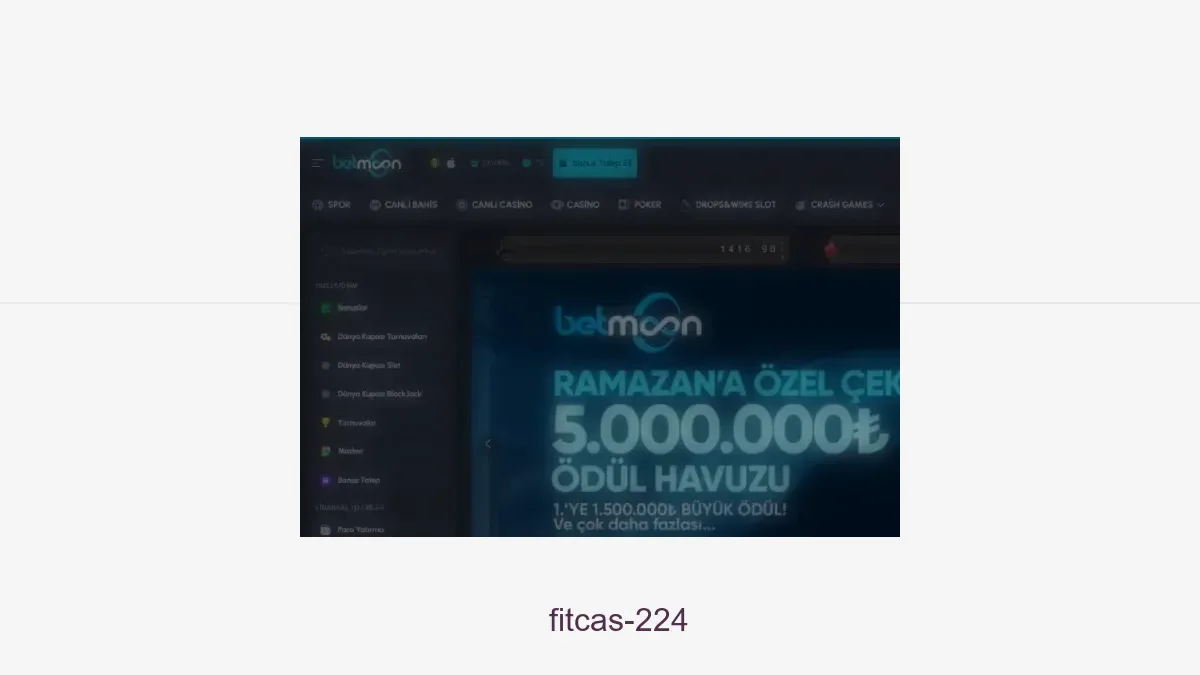Open Dünya Kupası Turnuvaları sidebar link
The width and height of the screenshot is (1200, 675).
[x=374, y=337]
